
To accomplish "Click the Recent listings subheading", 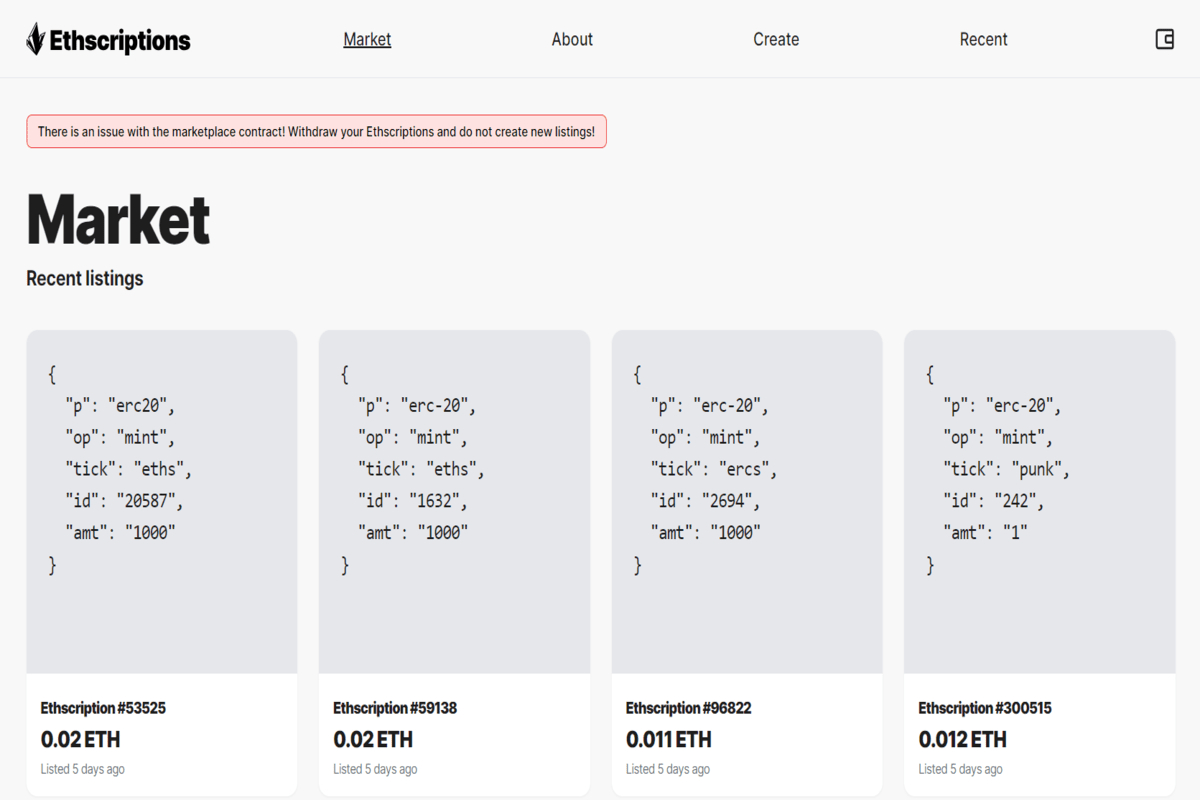I will point(85,279).
